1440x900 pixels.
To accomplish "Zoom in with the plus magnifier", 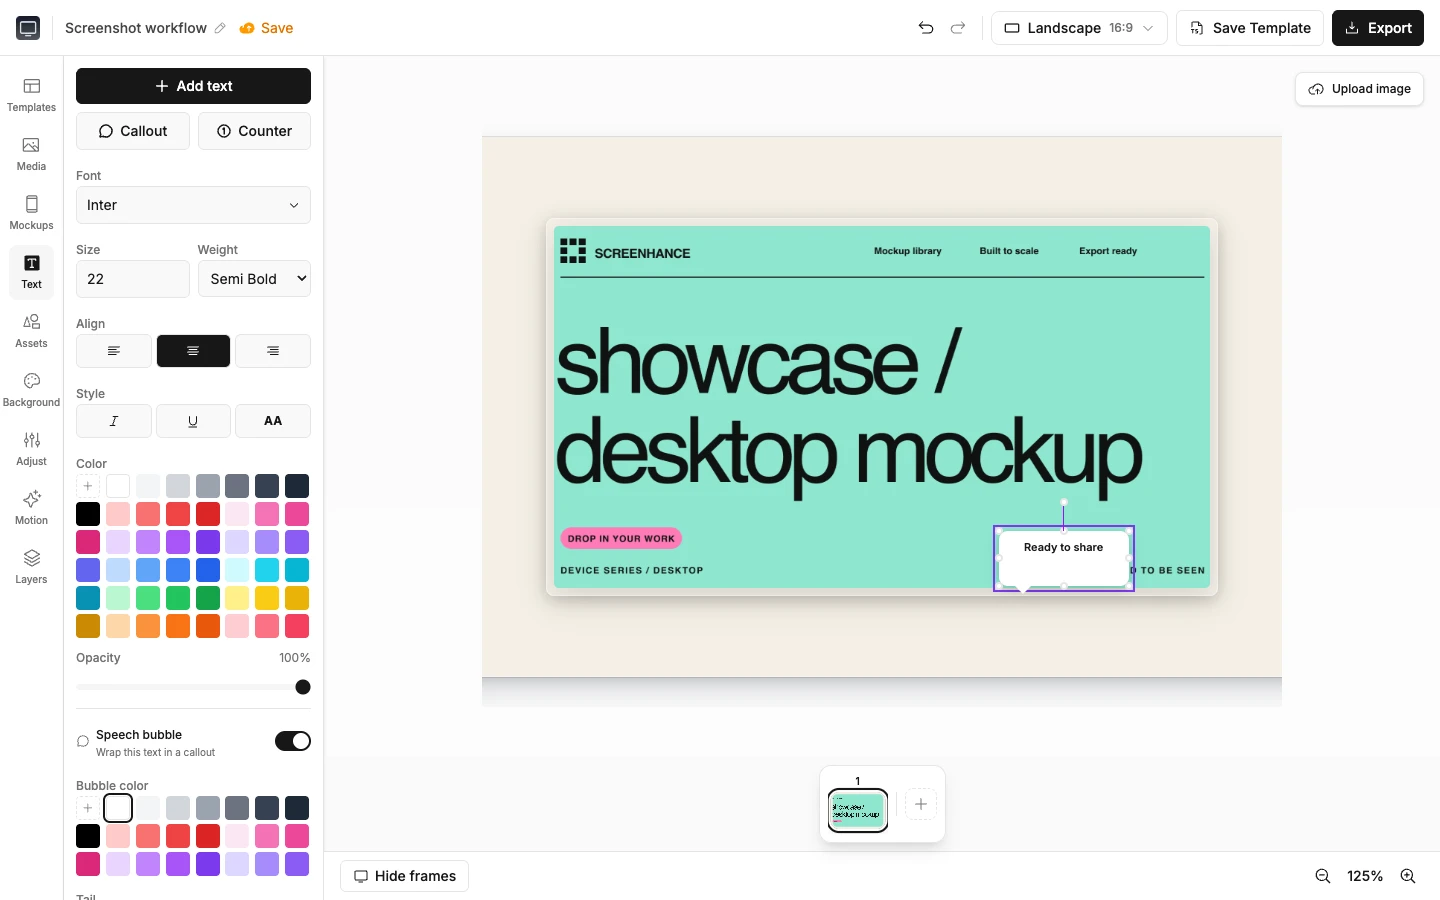I will pos(1408,876).
